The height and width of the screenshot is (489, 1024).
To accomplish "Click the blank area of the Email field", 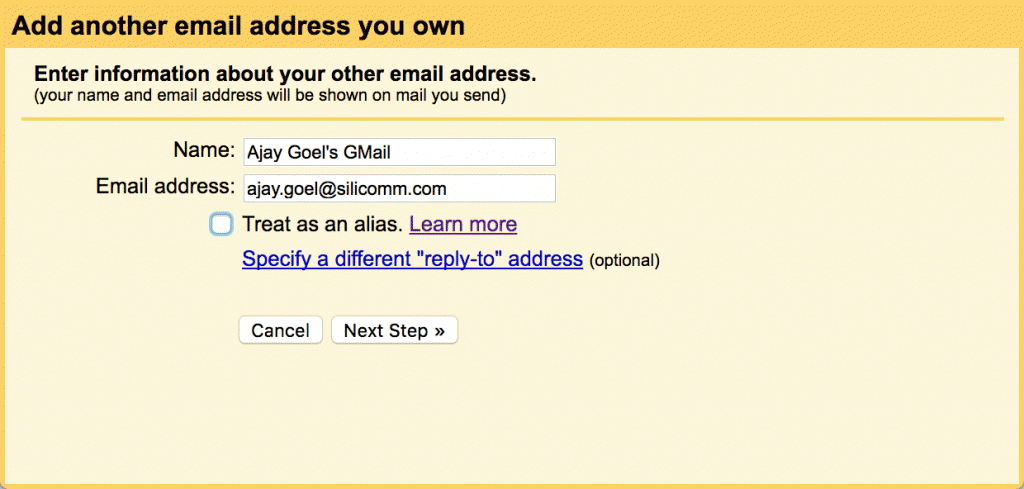I will [502, 189].
